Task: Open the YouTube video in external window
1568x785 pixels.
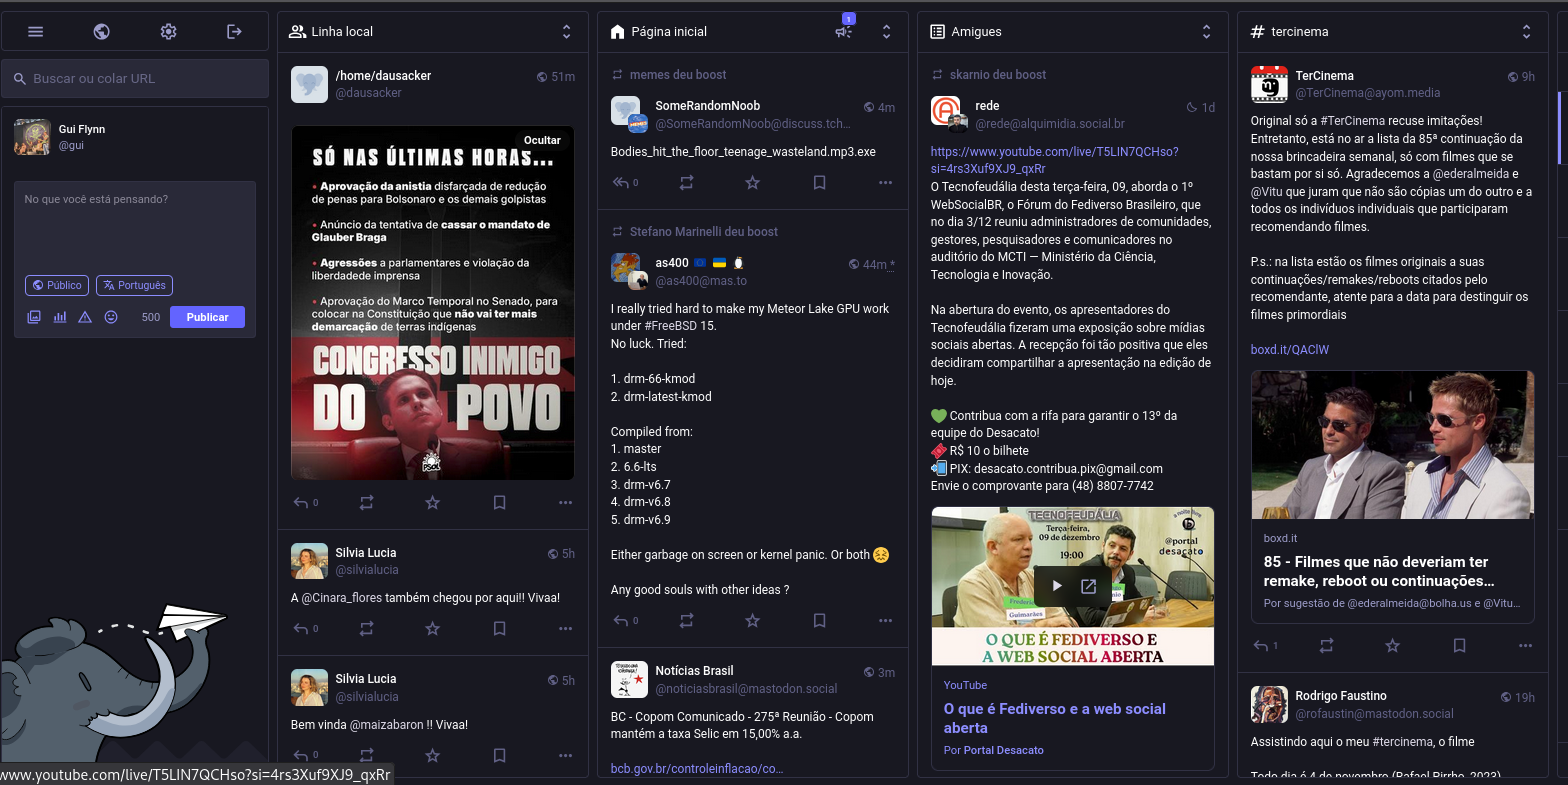Action: [1089, 586]
